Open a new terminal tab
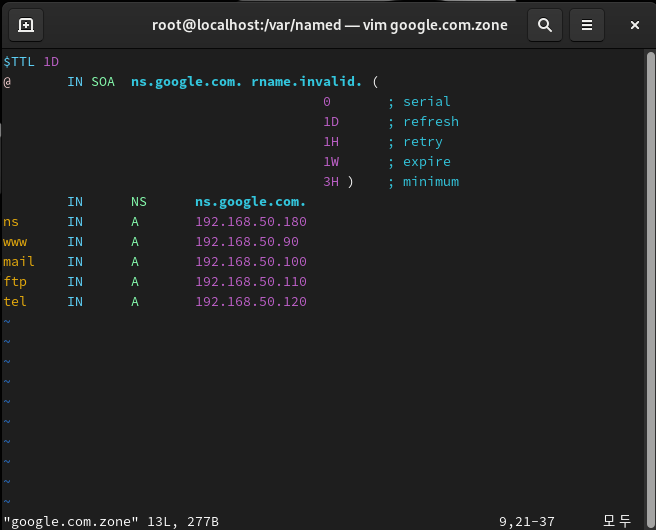Screen dimensions: 656x530 coord(26,25)
